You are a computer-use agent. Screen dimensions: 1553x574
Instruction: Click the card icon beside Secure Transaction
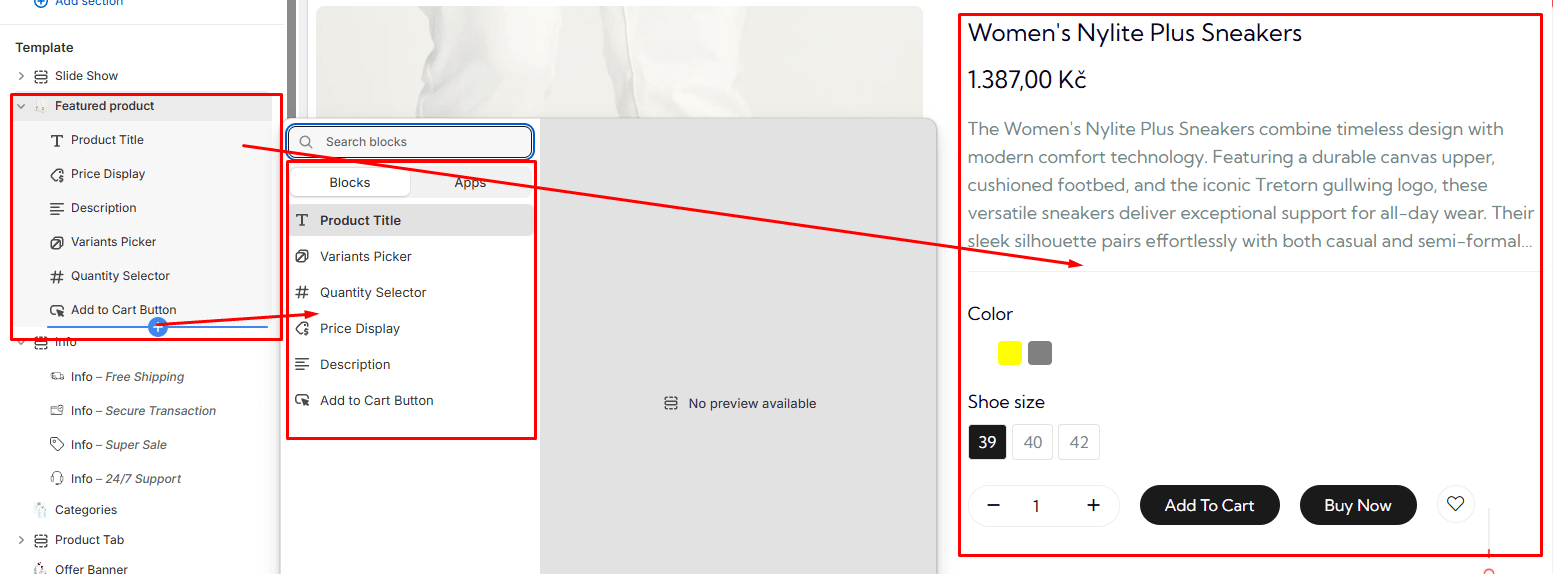click(57, 411)
